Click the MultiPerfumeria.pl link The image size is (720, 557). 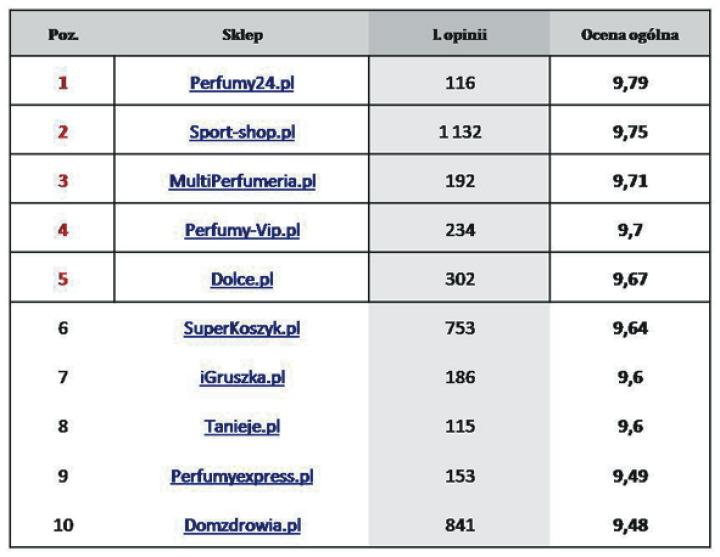tap(242, 182)
